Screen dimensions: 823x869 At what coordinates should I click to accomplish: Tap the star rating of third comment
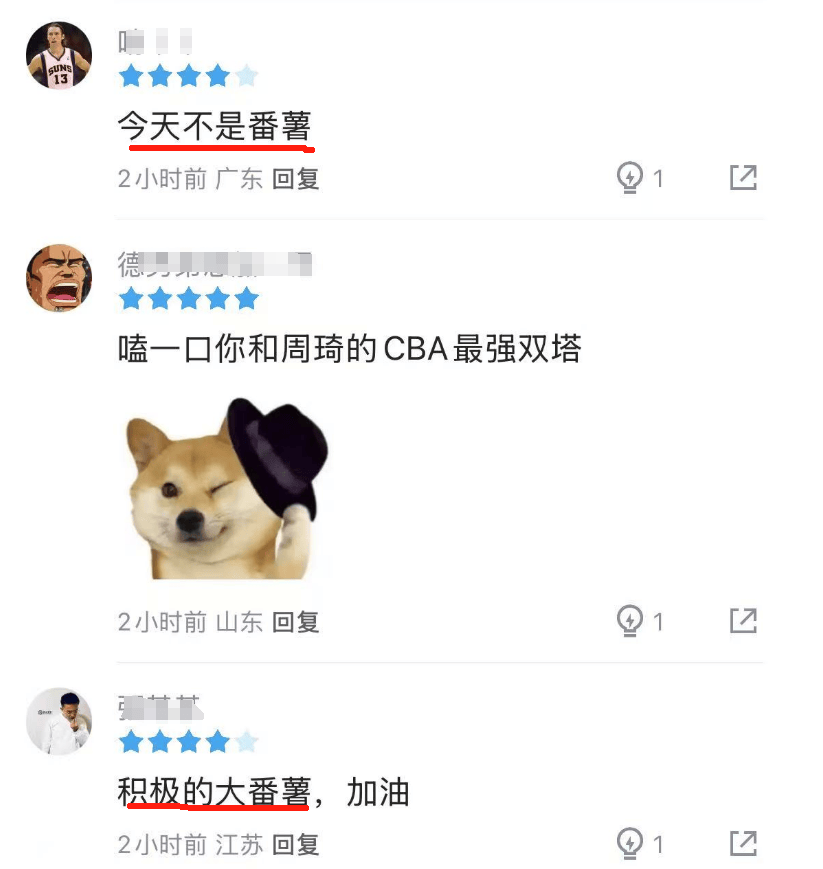click(188, 742)
